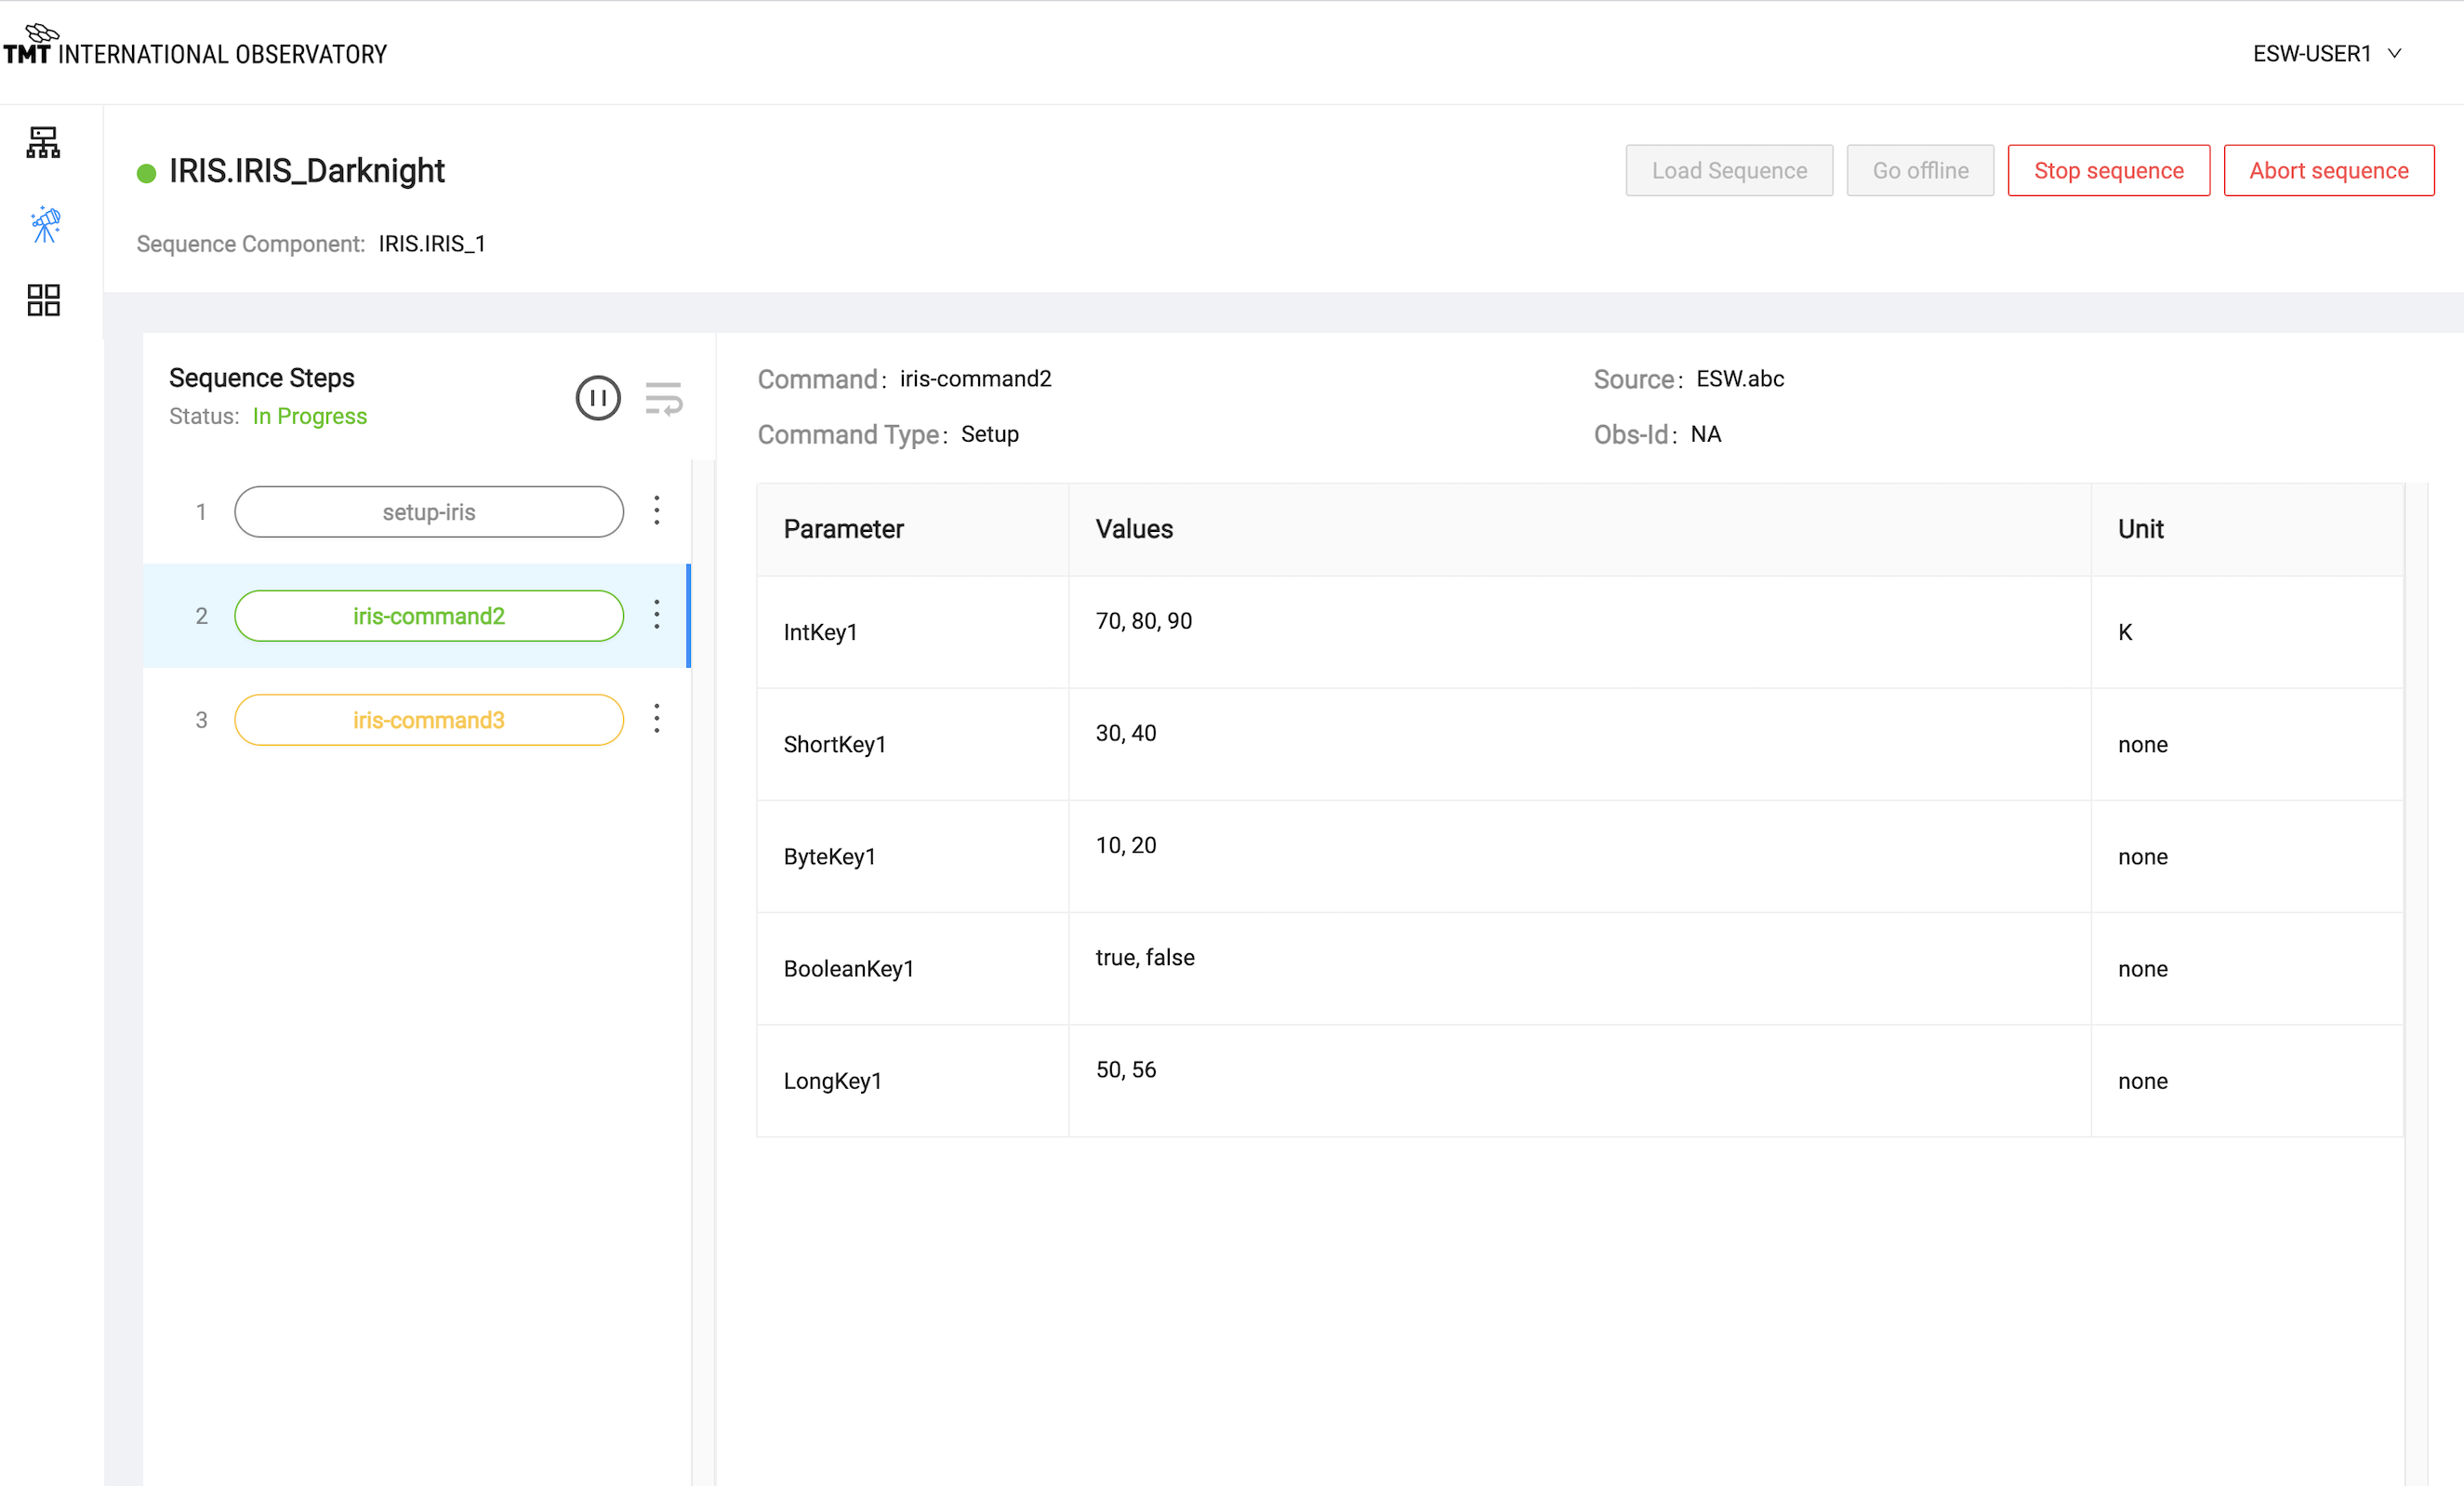
Task: Select the setup-iris sequence step
Action: [x=430, y=511]
